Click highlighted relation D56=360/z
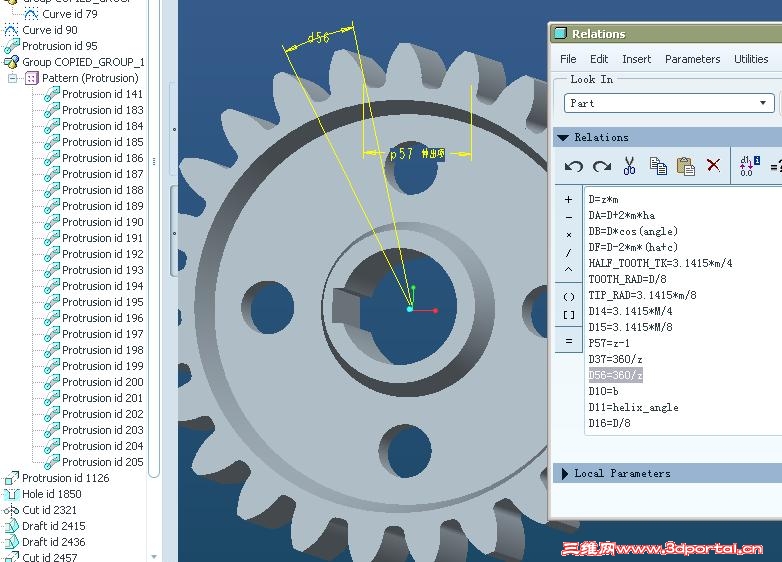Viewport: 782px width, 562px height. click(615, 375)
